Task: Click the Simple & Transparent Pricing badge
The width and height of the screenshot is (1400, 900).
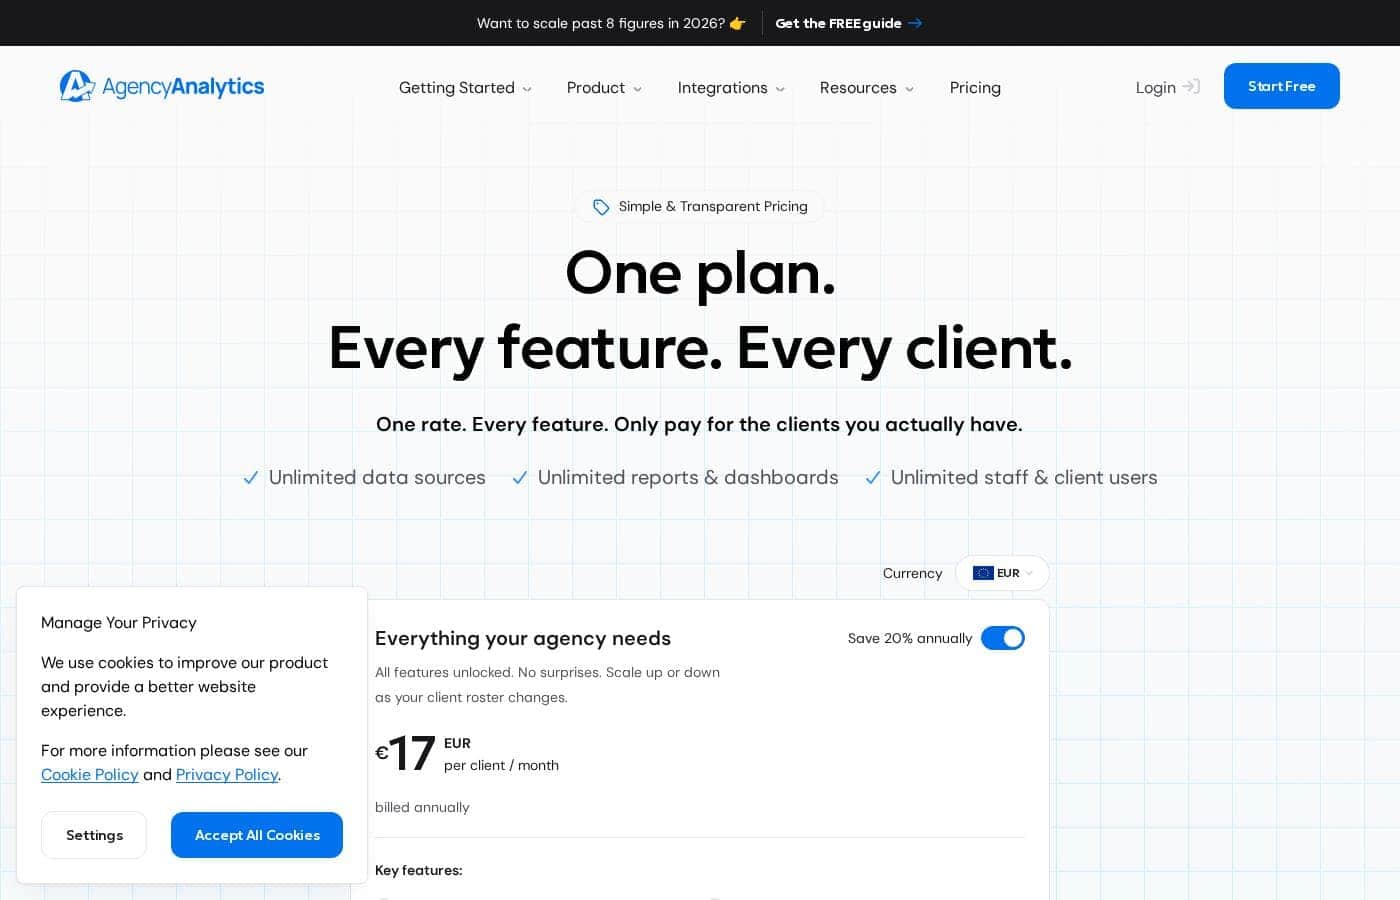Action: click(x=700, y=207)
